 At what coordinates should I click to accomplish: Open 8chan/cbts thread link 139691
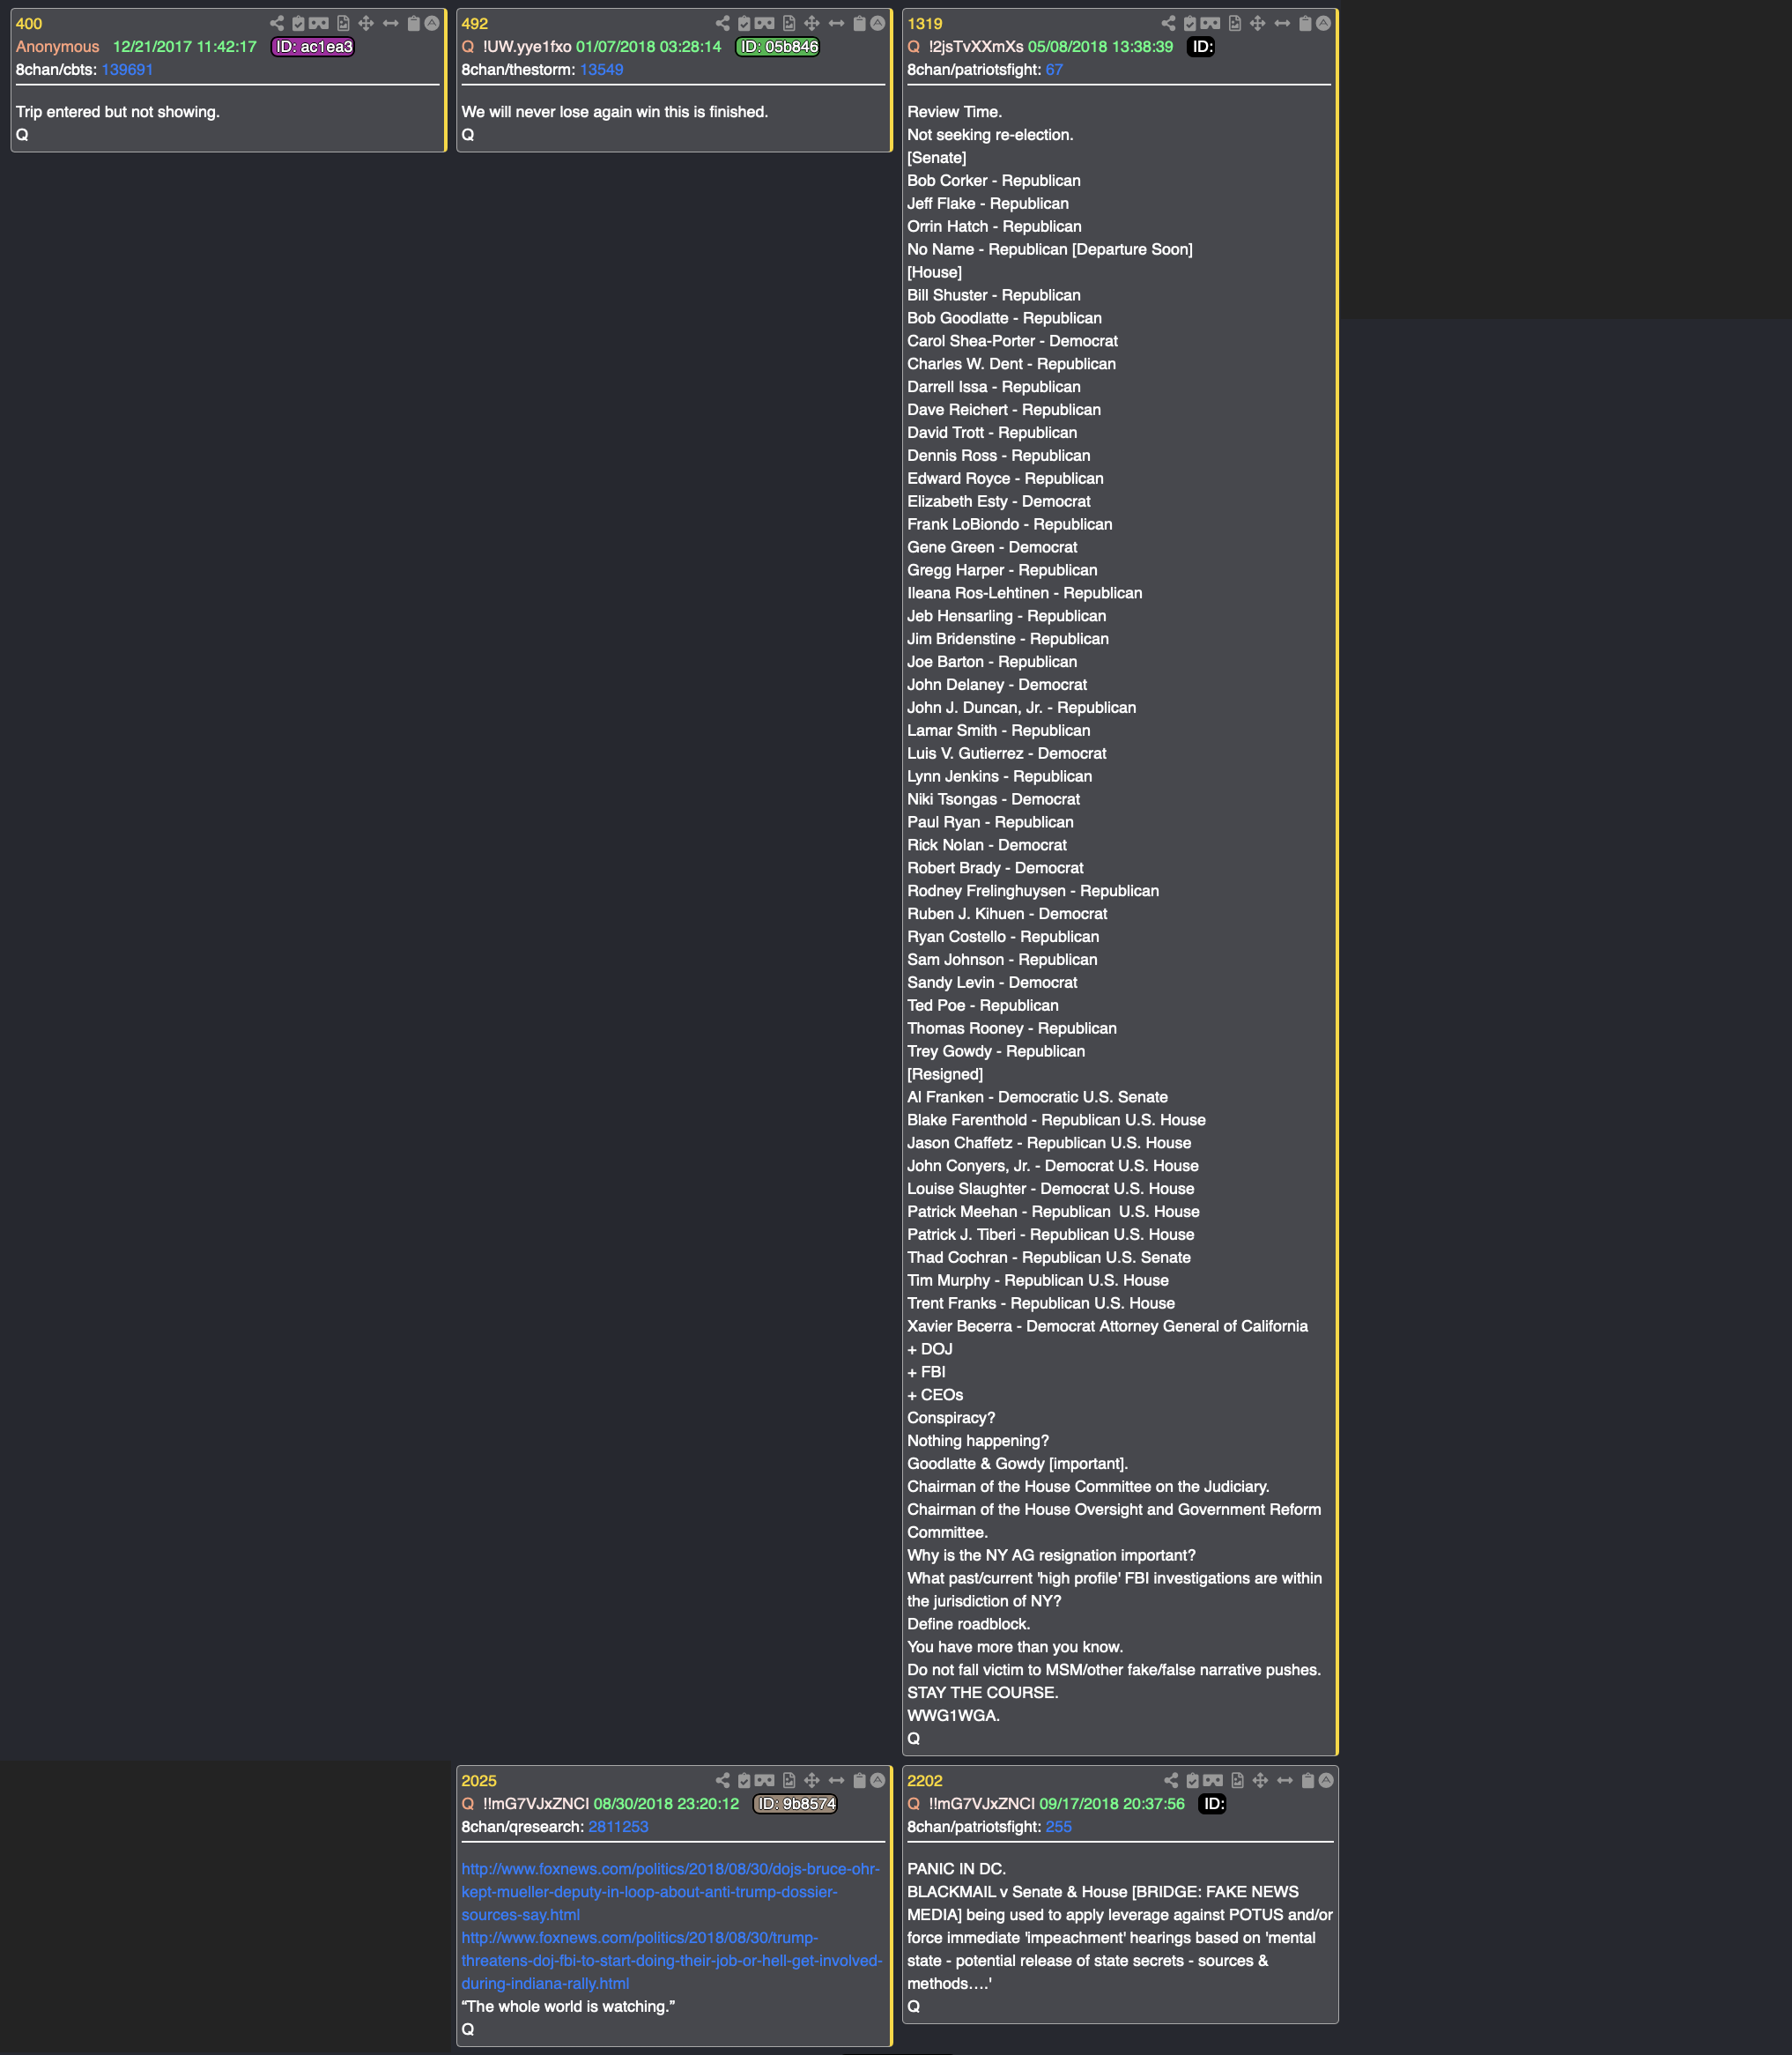pyautogui.click(x=127, y=70)
